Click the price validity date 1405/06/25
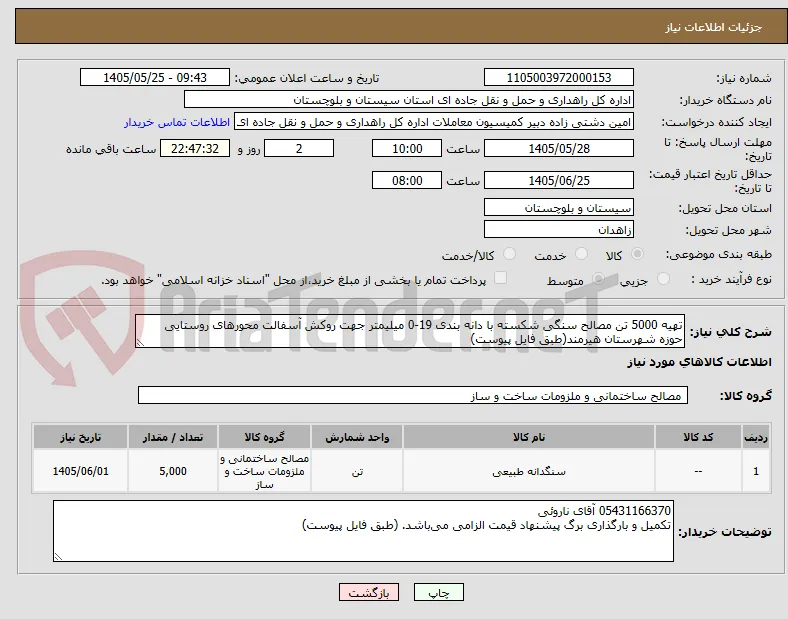The width and height of the screenshot is (788, 619). click(559, 180)
